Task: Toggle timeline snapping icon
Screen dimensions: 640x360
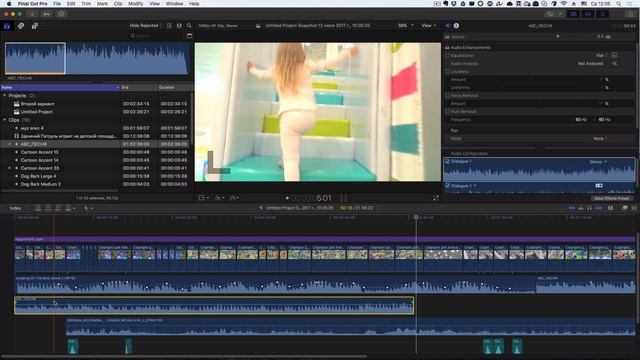Action: [599, 208]
